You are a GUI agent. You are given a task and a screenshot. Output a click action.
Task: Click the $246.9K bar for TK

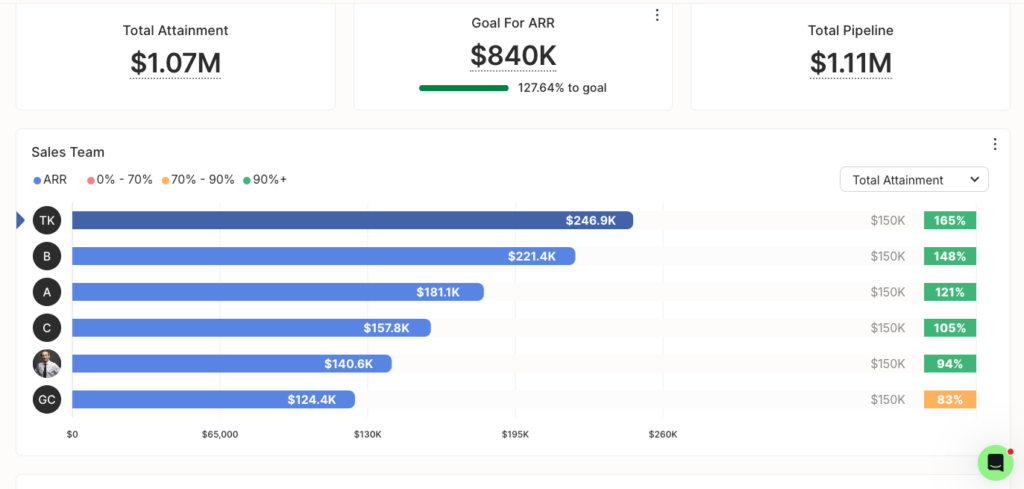pyautogui.click(x=353, y=220)
